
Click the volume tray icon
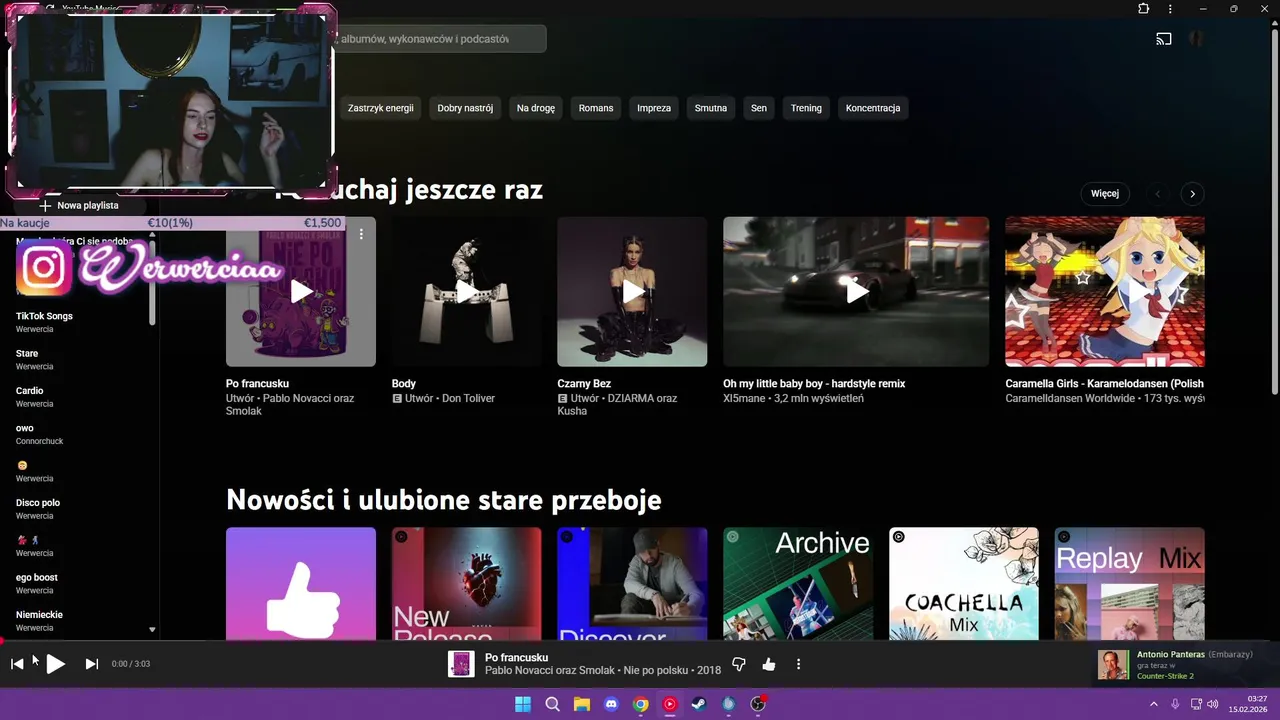pyautogui.click(x=1214, y=704)
